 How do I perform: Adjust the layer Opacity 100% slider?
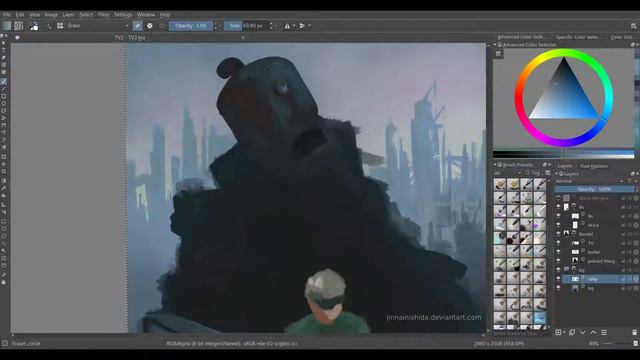pyautogui.click(x=594, y=189)
